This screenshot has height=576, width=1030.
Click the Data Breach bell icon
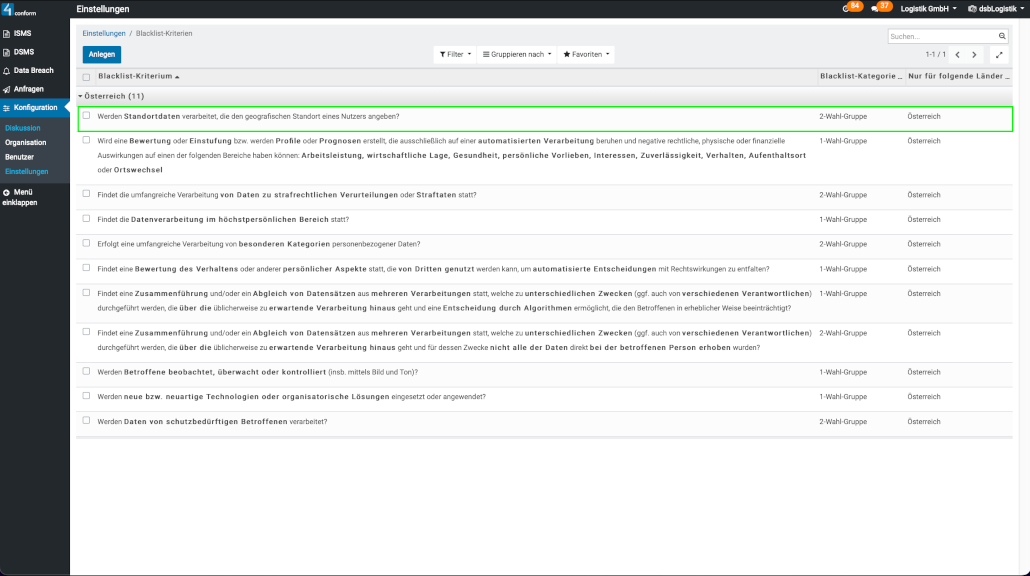(x=7, y=71)
